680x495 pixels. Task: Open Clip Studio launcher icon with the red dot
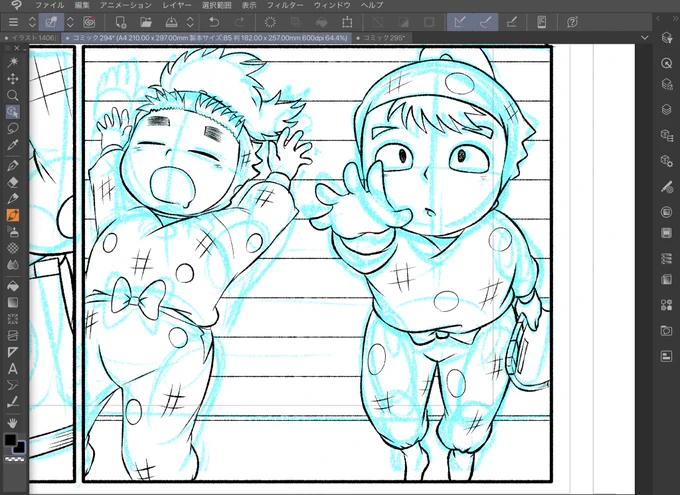[x=89, y=22]
